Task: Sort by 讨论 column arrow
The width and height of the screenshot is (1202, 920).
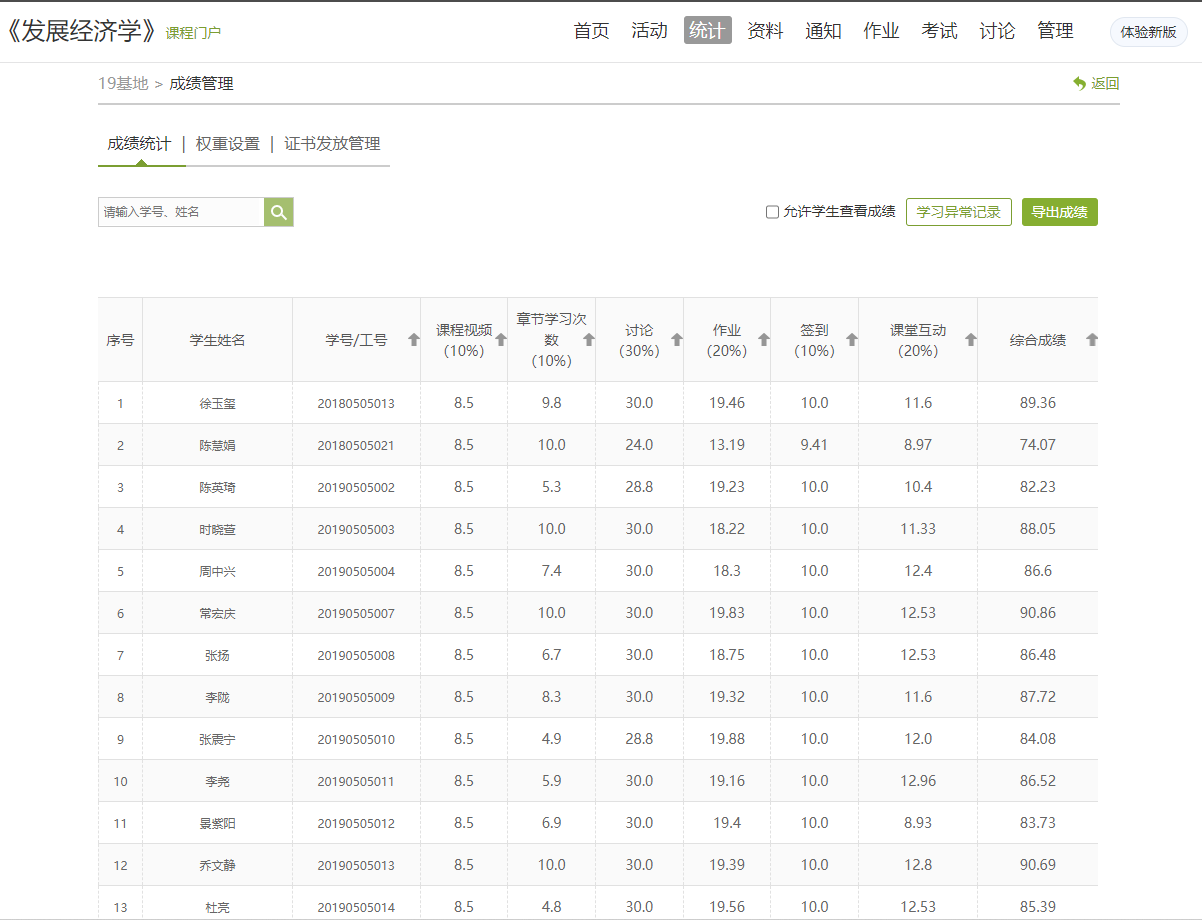Action: click(677, 340)
